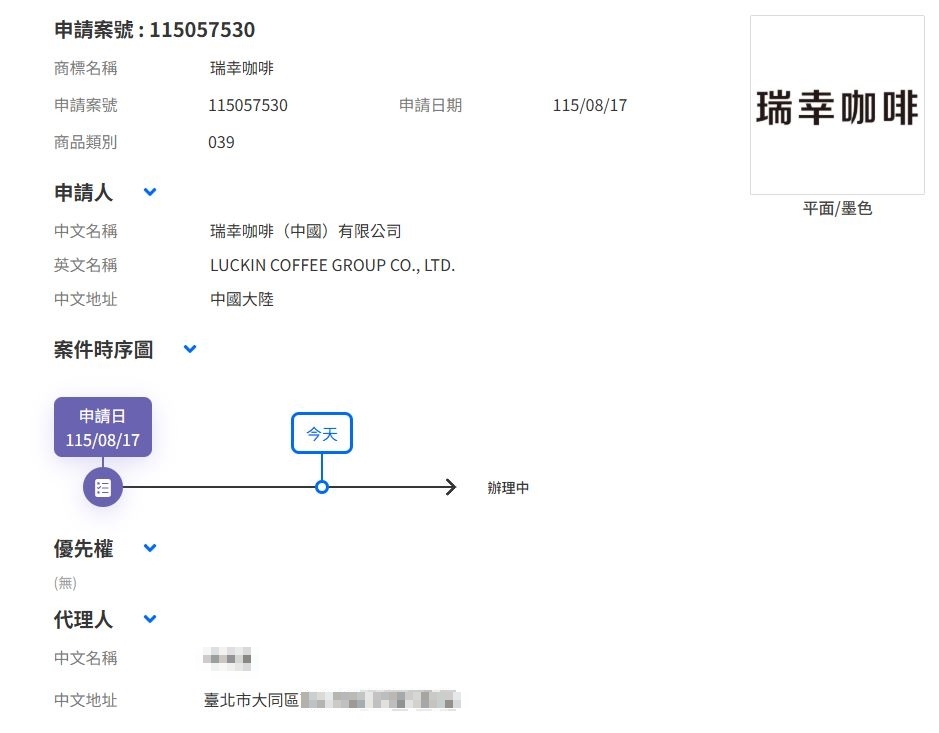Click the 商品類別 field label
Screen dimensions: 939x733
pos(86,143)
